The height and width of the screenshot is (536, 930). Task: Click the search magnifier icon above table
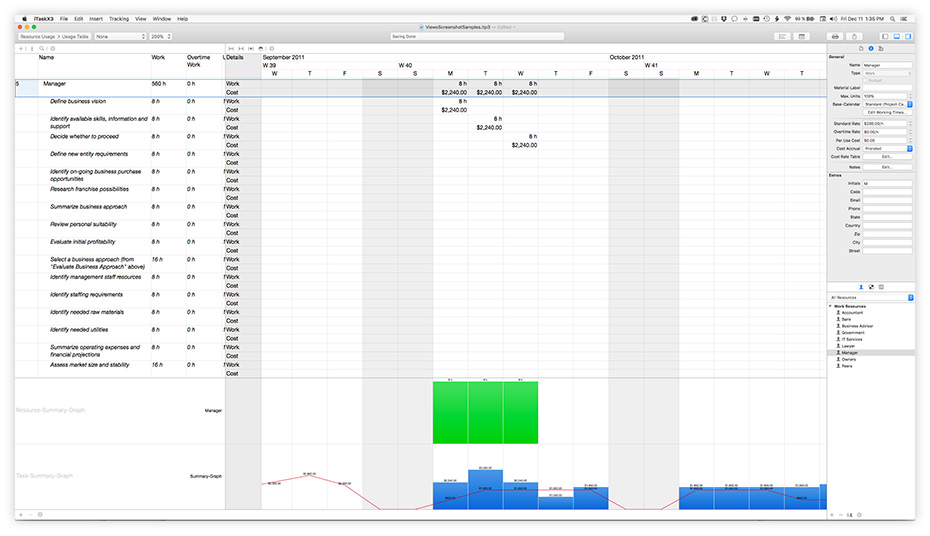point(42,49)
